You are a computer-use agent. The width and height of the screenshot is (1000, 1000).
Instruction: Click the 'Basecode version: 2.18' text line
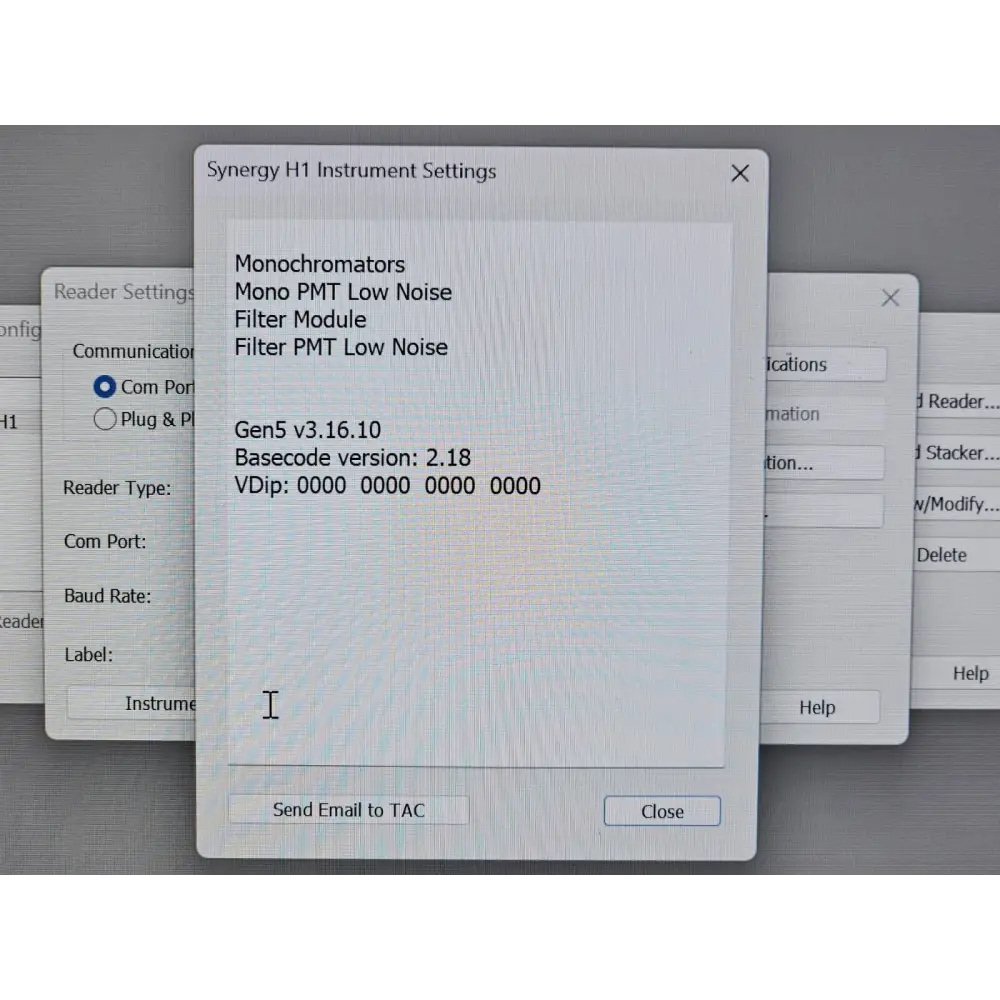[353, 458]
